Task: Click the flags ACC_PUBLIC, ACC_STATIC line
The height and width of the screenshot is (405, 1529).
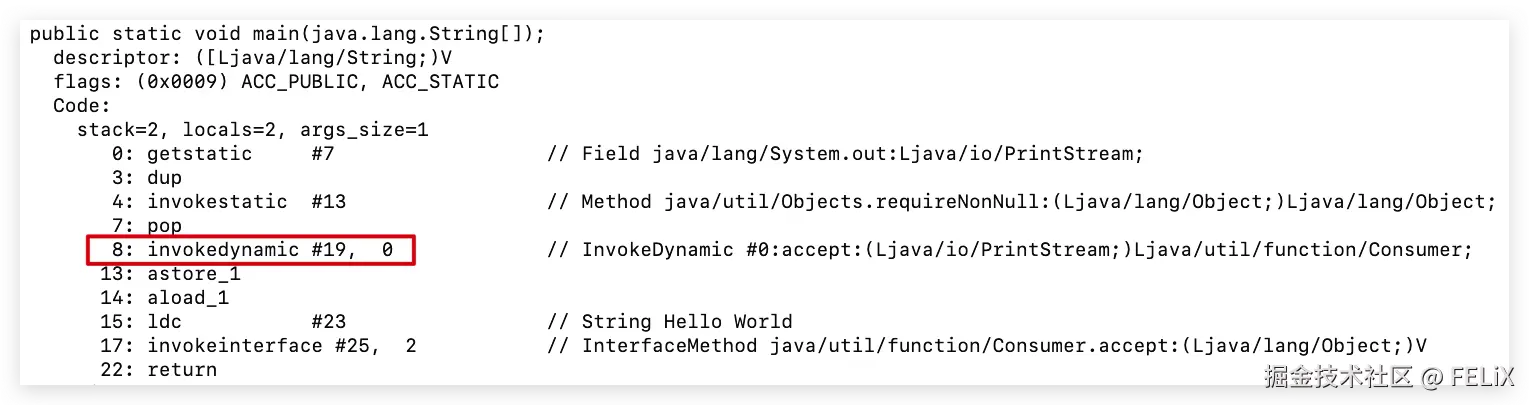Action: point(276,81)
